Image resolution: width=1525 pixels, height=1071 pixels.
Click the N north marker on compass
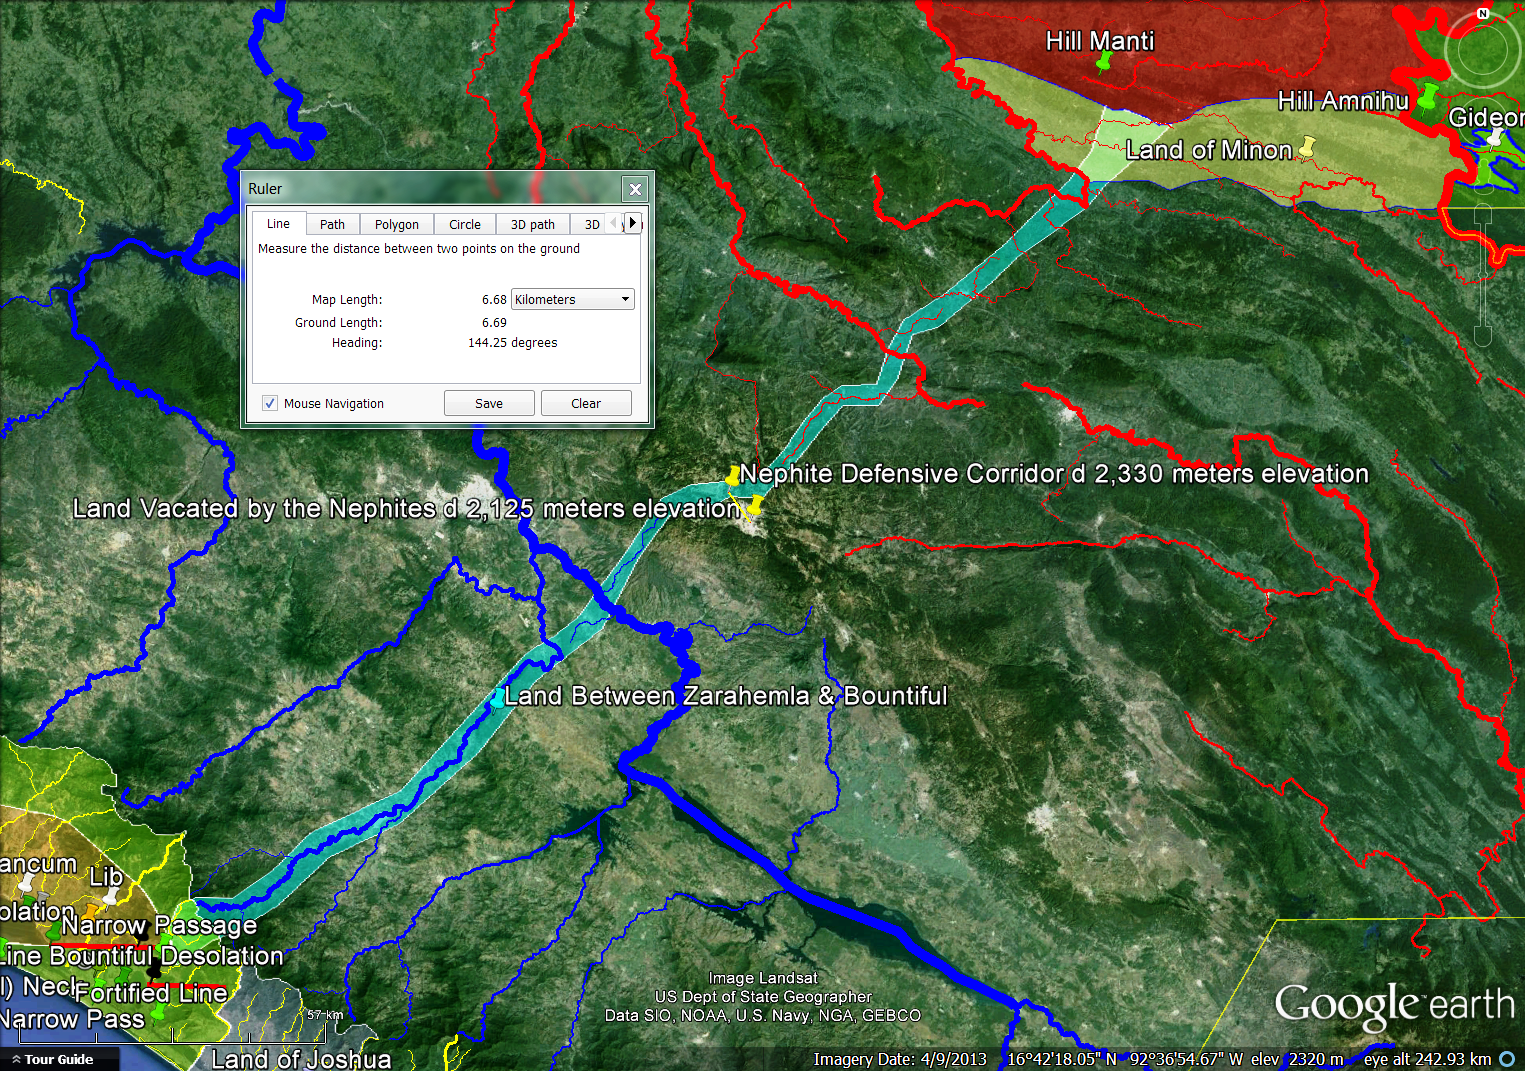point(1483,13)
